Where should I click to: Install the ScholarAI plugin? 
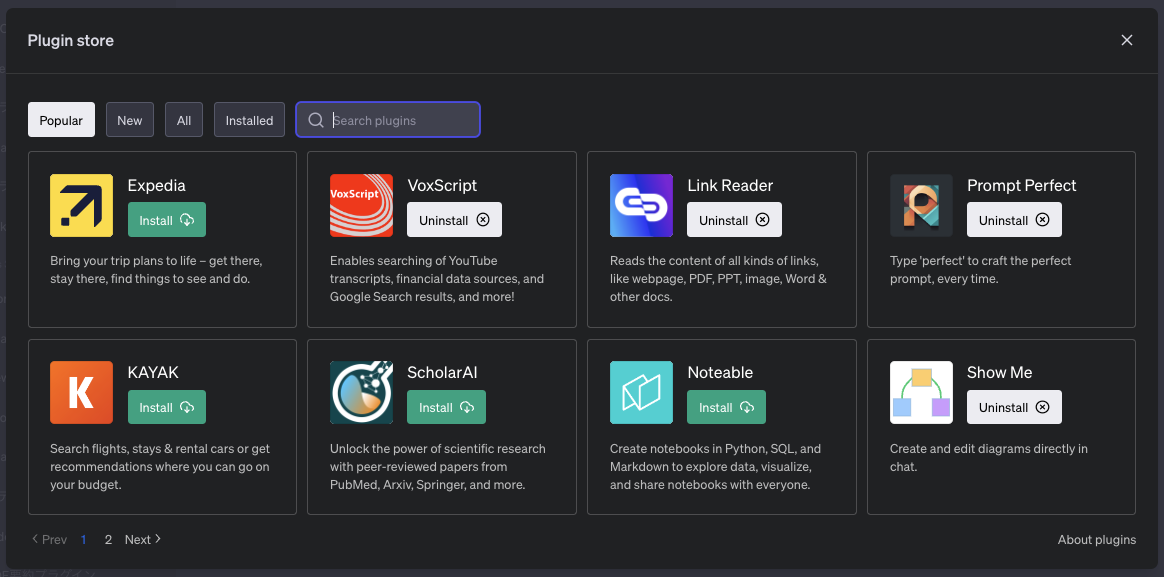point(446,407)
